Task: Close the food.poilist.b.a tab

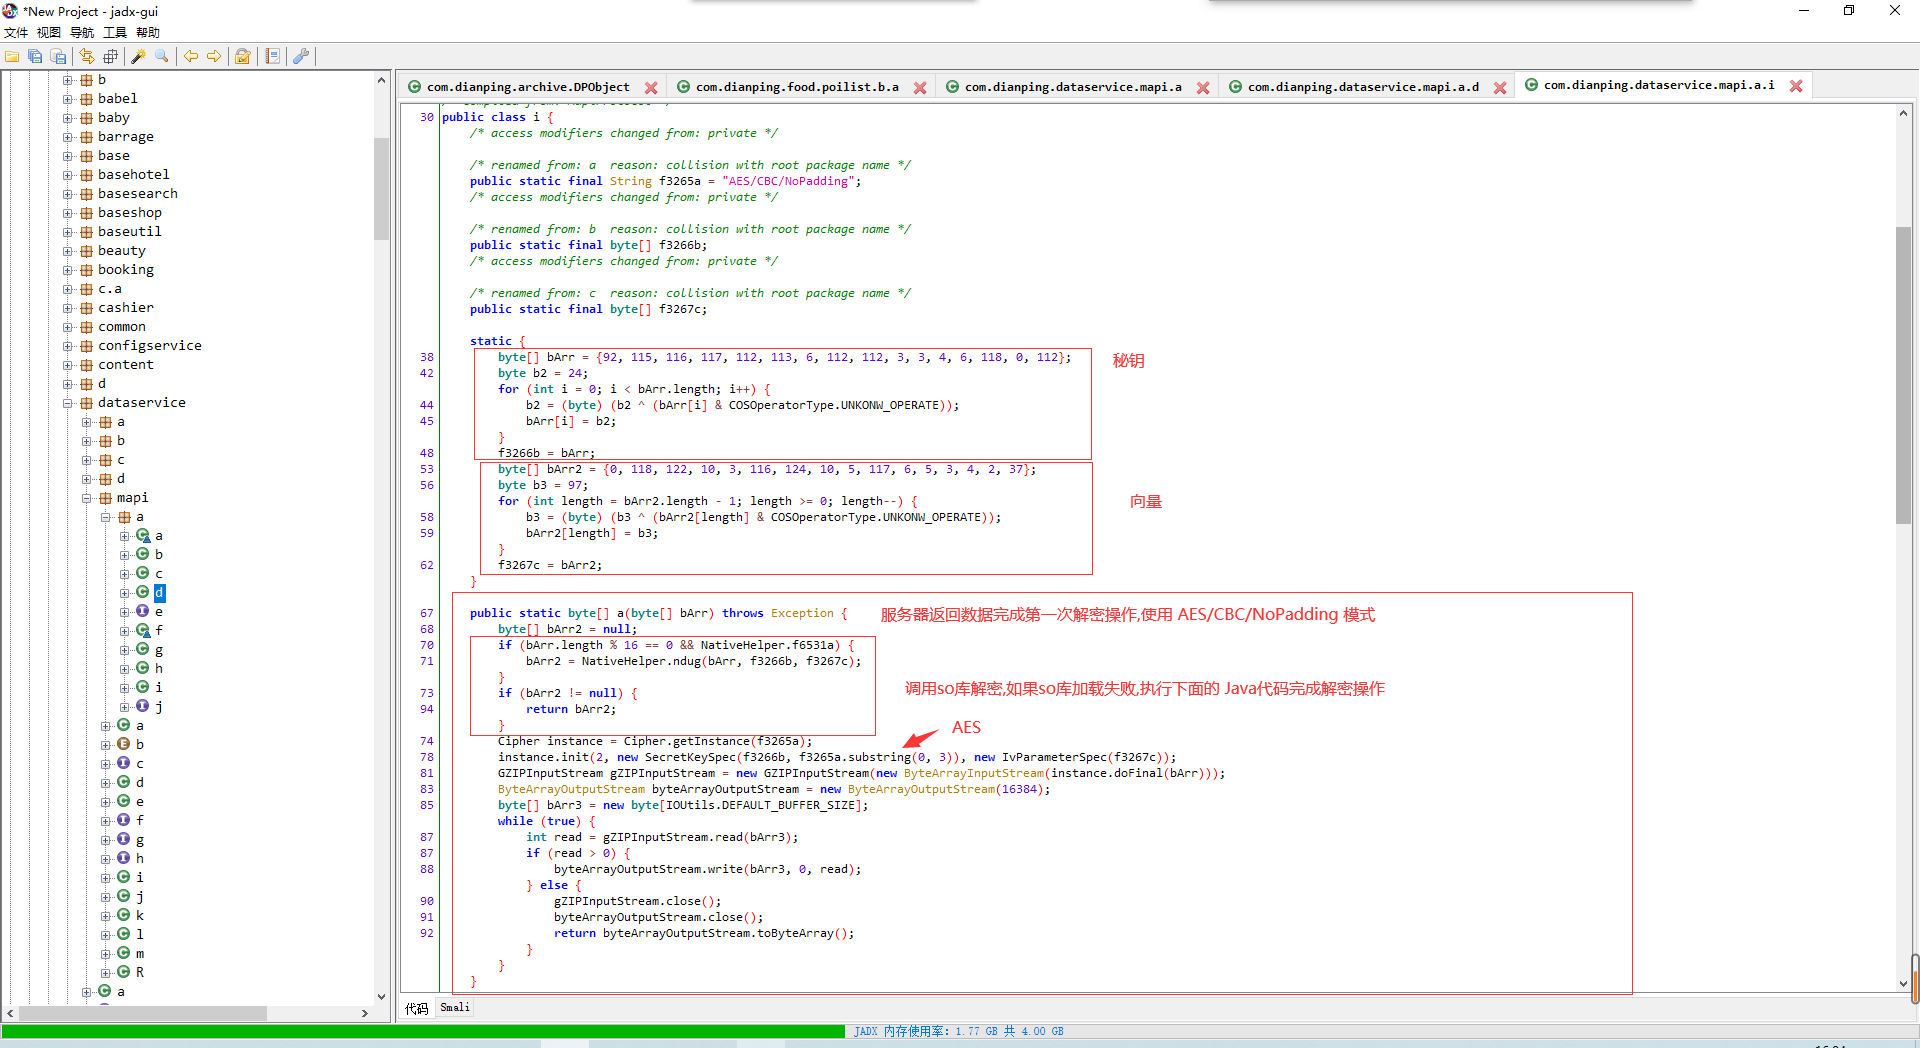Action: 920,88
